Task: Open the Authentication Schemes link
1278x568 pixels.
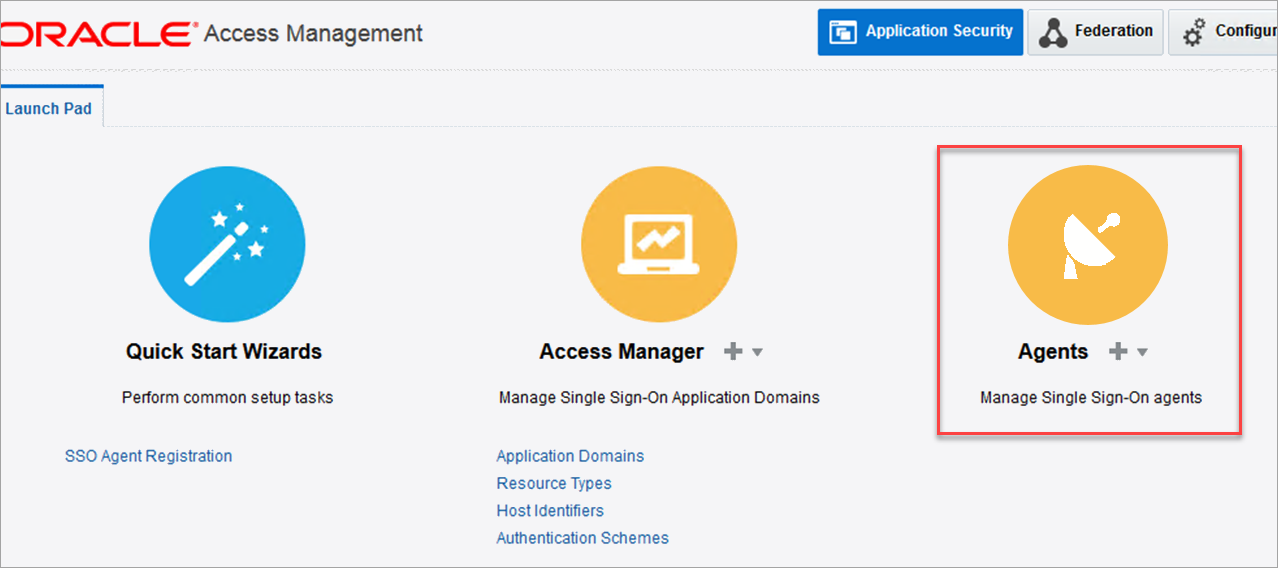Action: click(583, 538)
